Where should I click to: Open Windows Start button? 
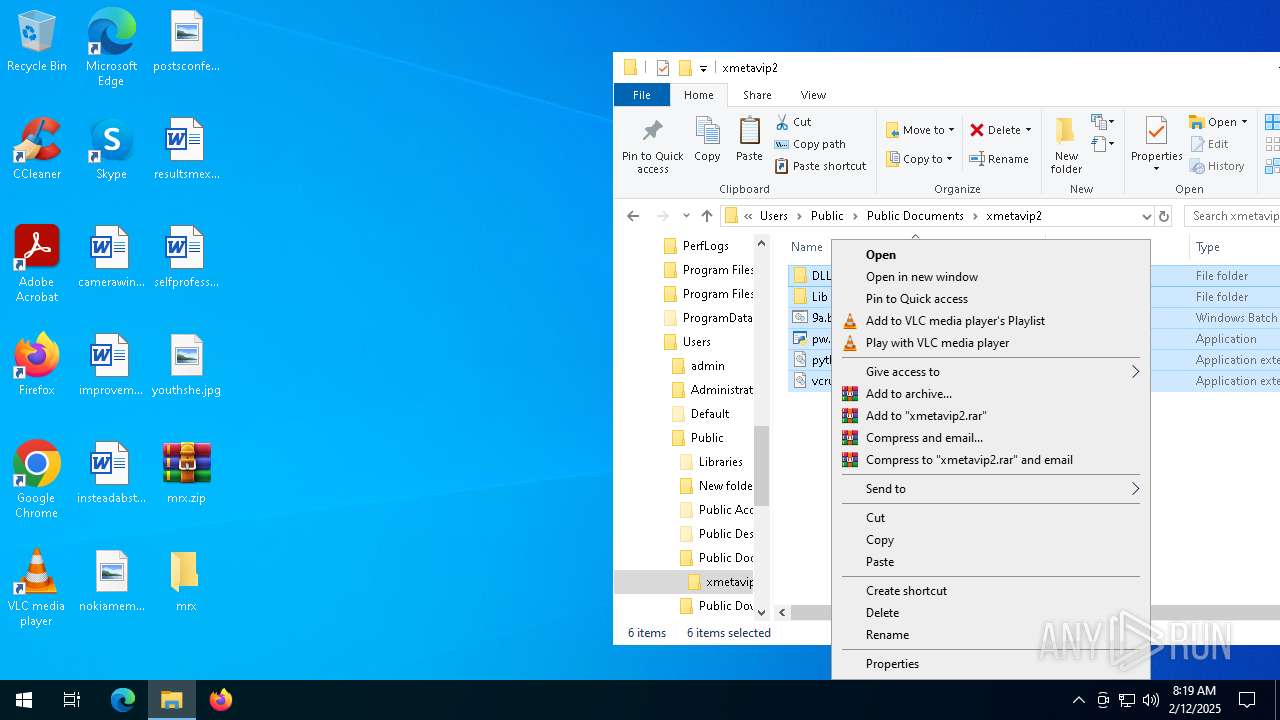coord(24,700)
